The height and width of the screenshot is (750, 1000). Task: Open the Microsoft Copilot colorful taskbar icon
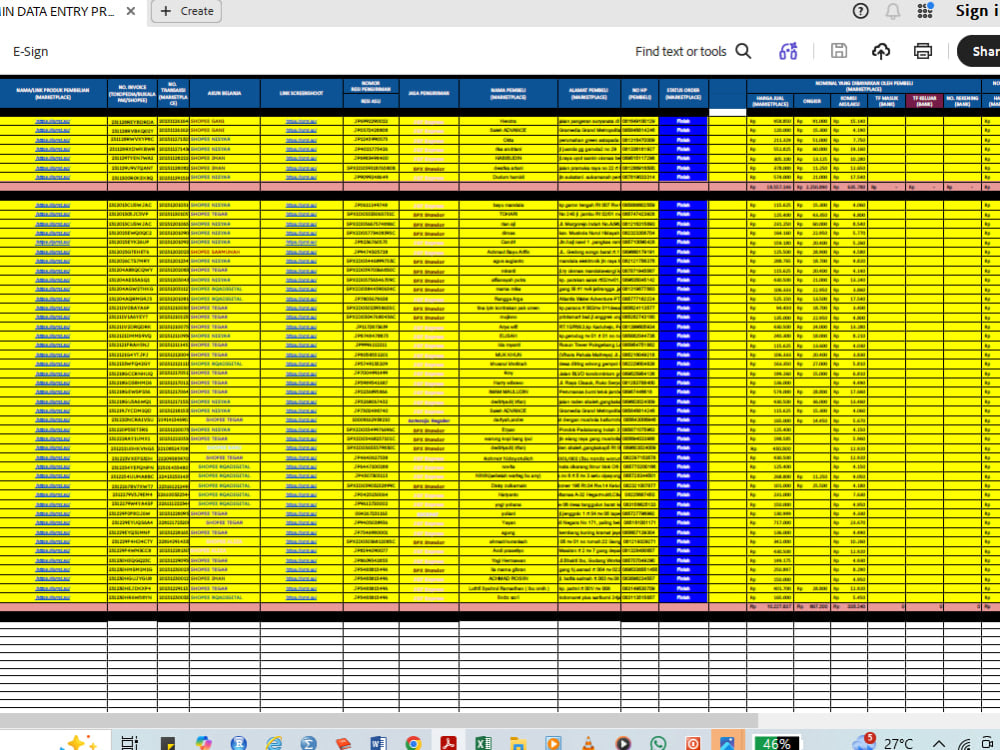(x=203, y=743)
